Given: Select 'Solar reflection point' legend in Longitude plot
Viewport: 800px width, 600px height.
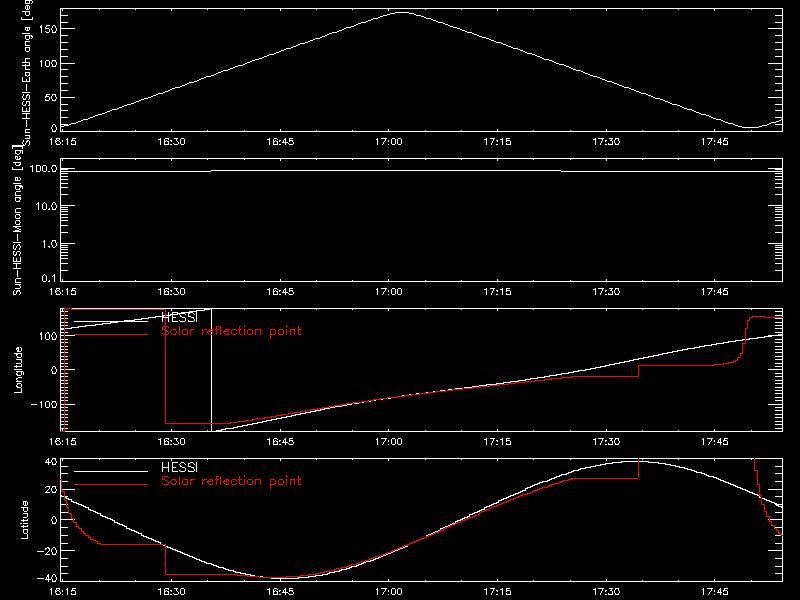Looking at the screenshot, I should [x=231, y=331].
